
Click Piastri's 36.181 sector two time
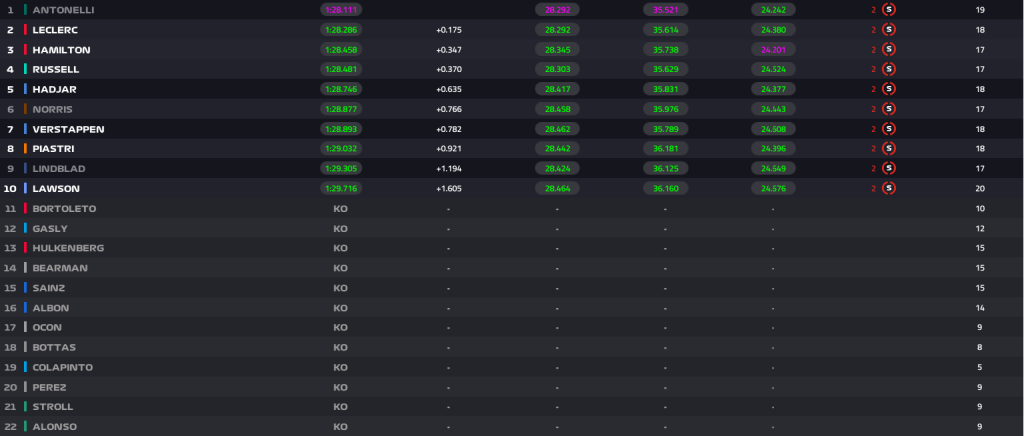click(x=665, y=148)
